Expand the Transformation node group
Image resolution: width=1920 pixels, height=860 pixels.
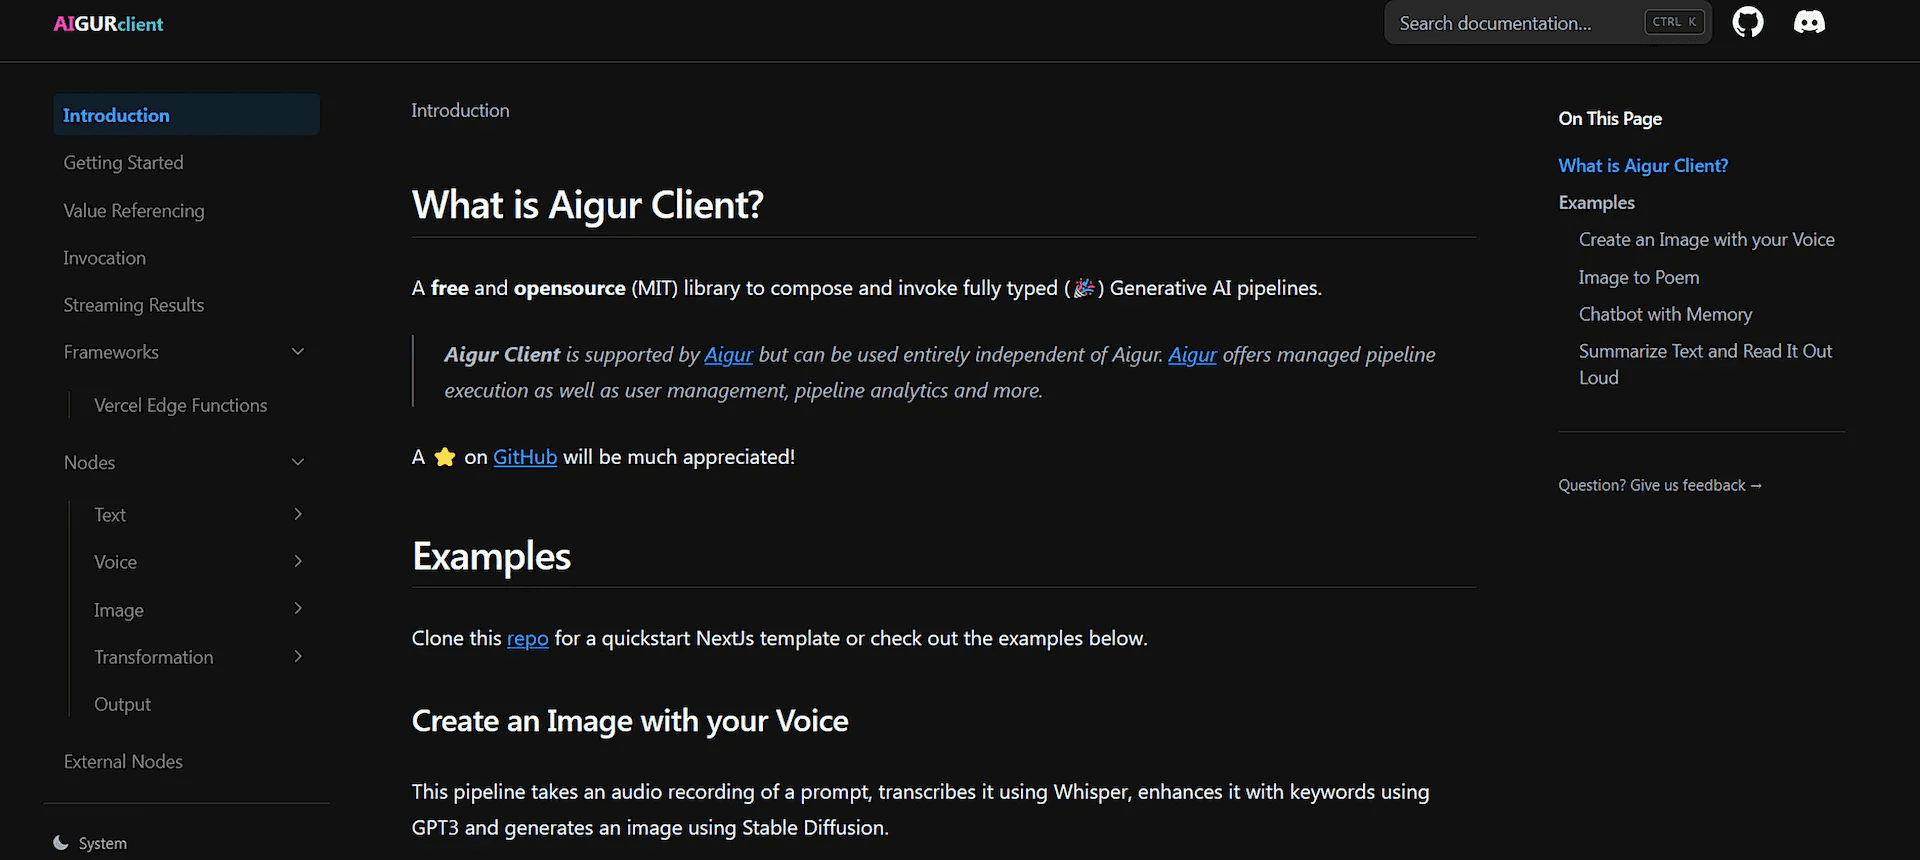pyautogui.click(x=297, y=657)
